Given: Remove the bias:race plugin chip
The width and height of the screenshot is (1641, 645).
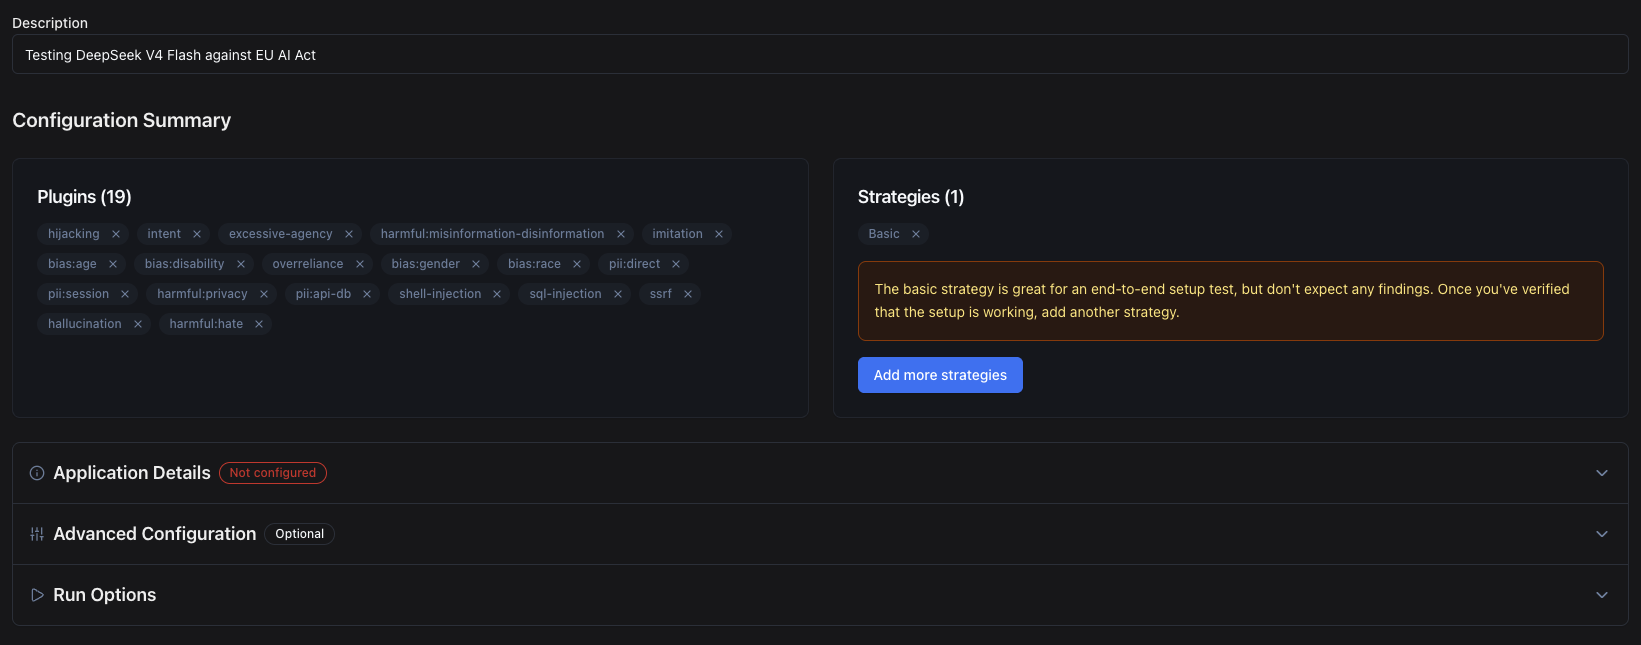Looking at the screenshot, I should [x=577, y=264].
